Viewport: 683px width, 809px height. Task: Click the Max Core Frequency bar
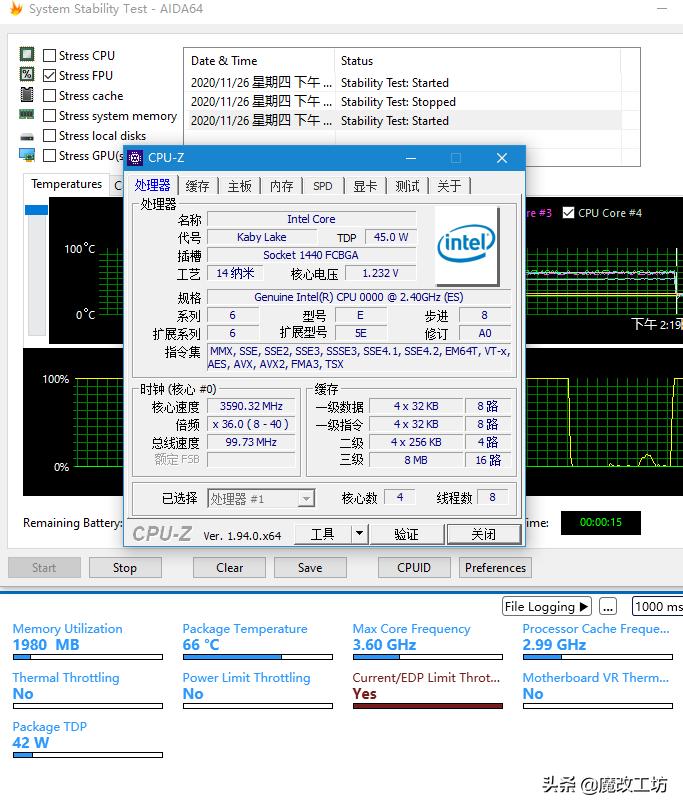click(x=428, y=657)
